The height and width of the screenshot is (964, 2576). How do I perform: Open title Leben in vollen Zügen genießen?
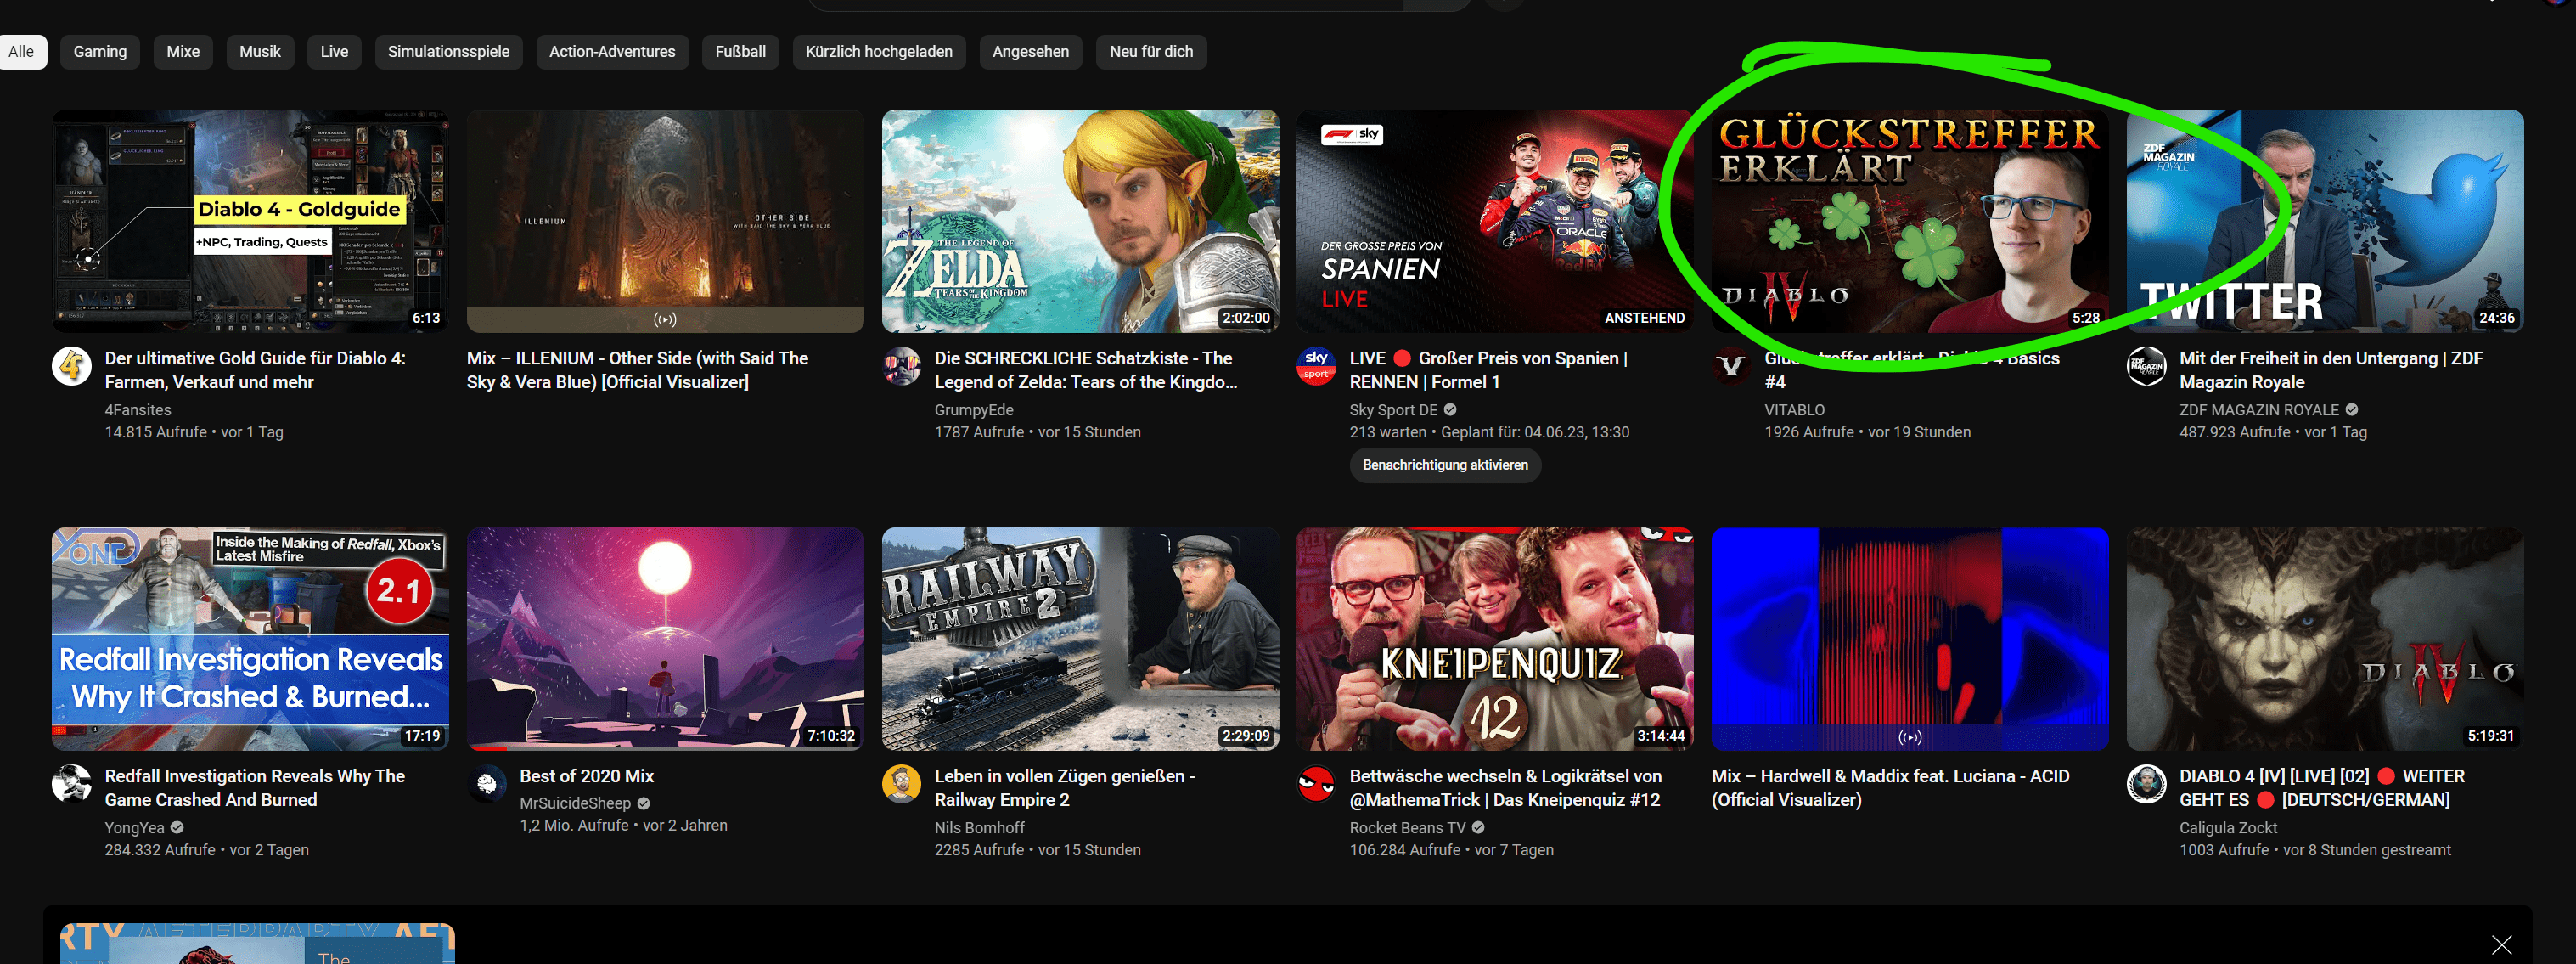(1065, 788)
